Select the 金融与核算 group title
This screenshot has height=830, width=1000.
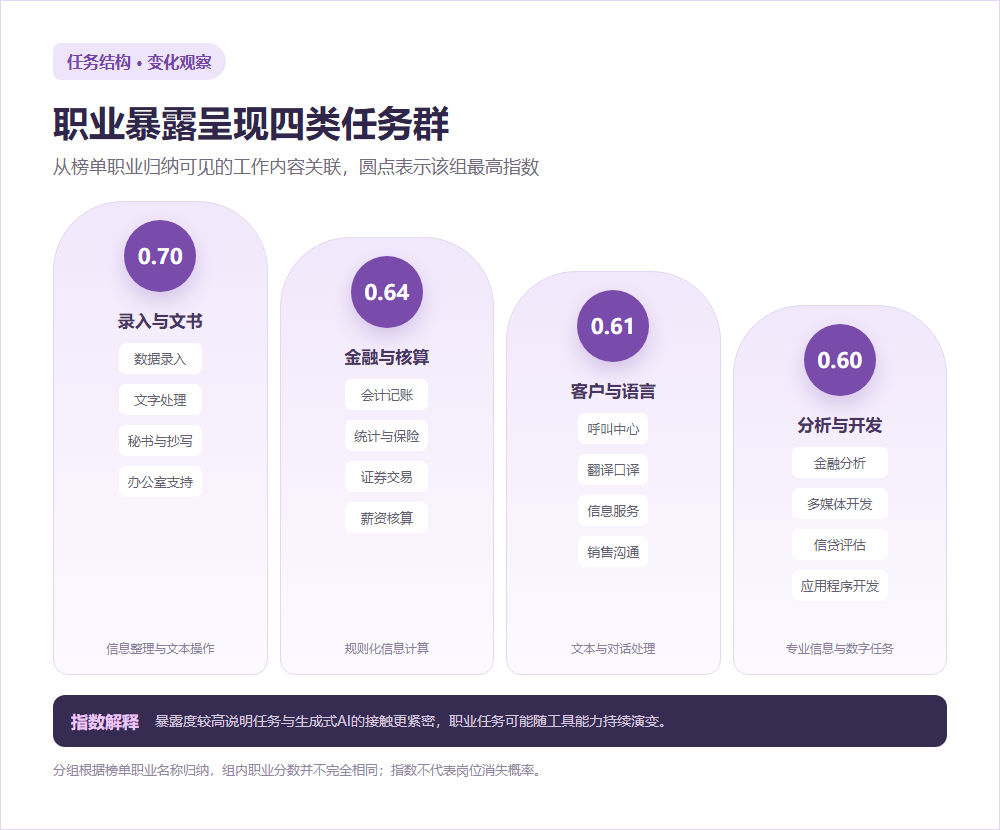(386, 357)
